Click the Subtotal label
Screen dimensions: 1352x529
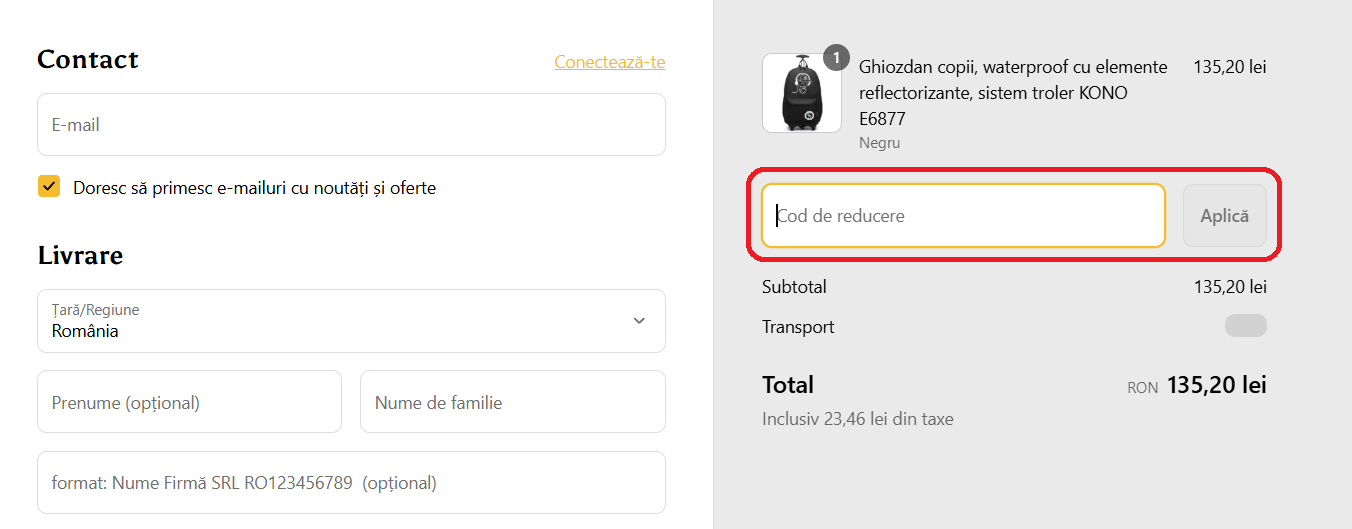[794, 287]
